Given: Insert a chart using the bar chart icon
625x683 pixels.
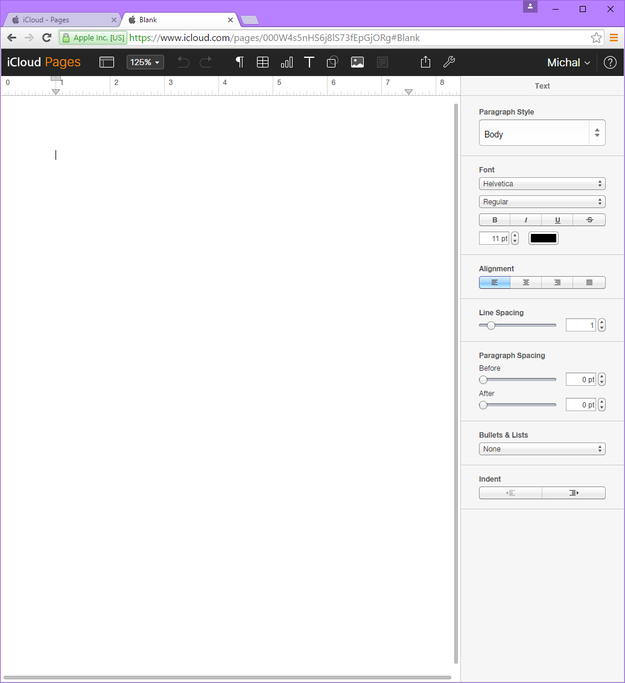Looking at the screenshot, I should click(287, 62).
